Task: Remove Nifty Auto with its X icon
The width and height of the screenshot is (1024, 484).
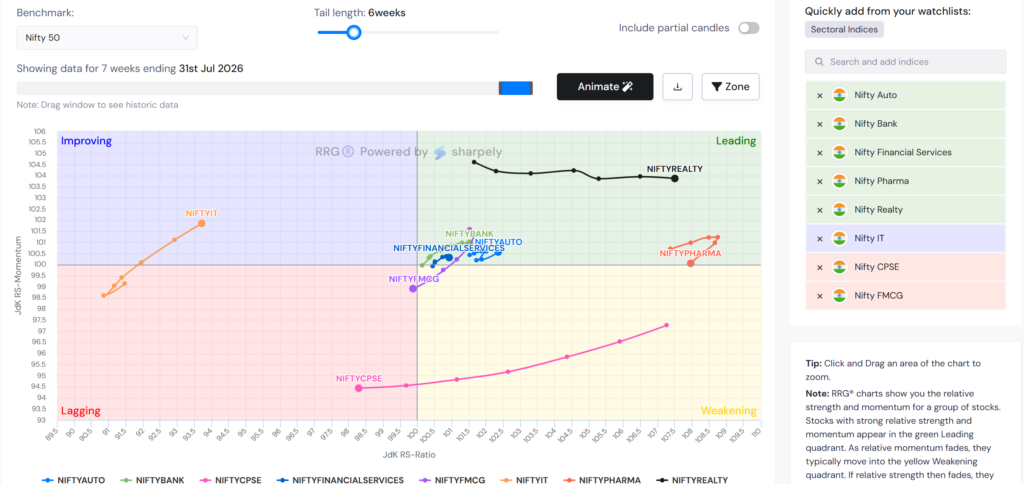Action: [x=820, y=95]
